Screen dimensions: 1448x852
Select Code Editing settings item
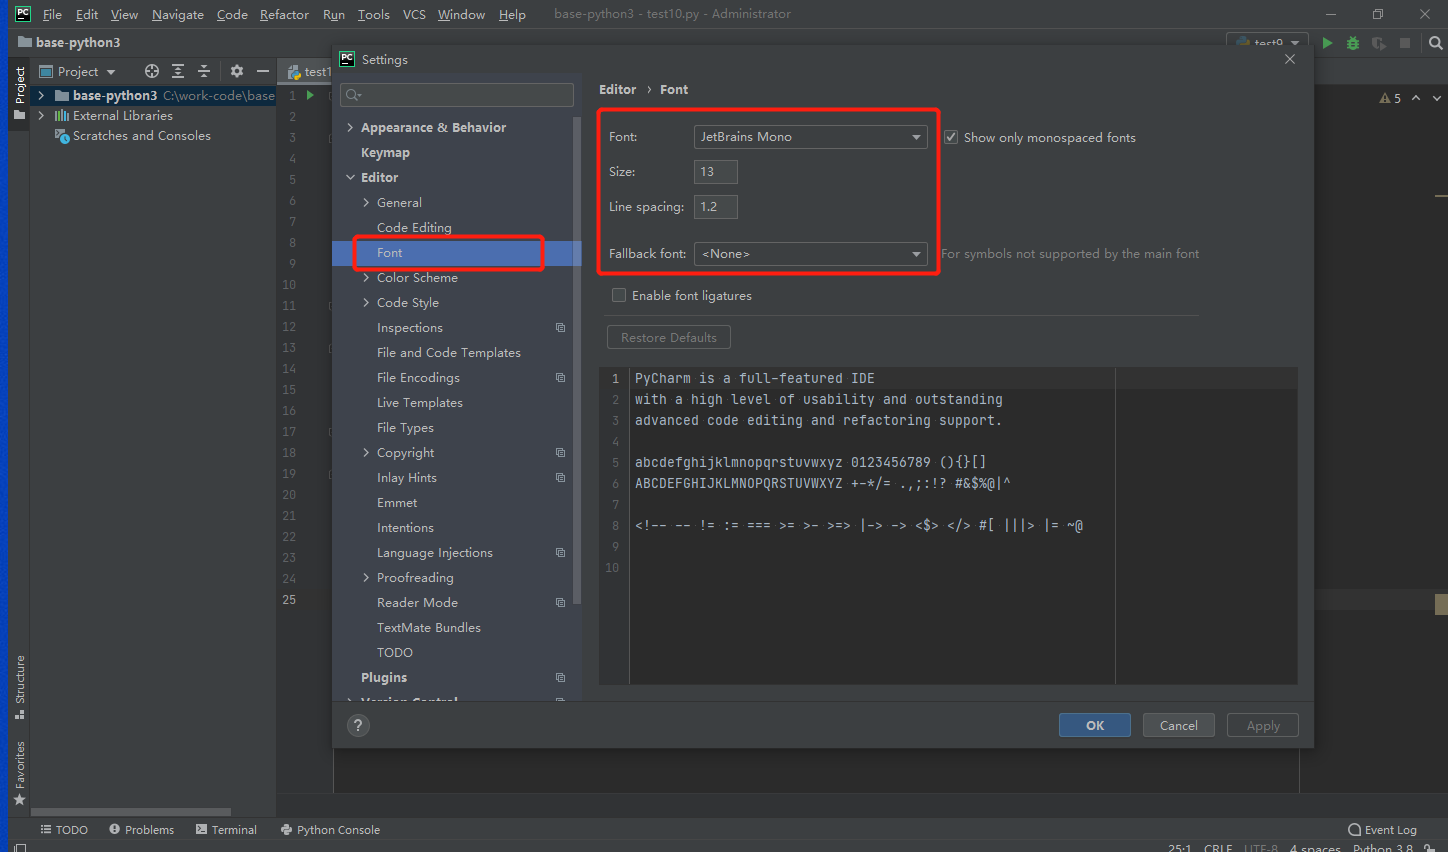coord(414,228)
